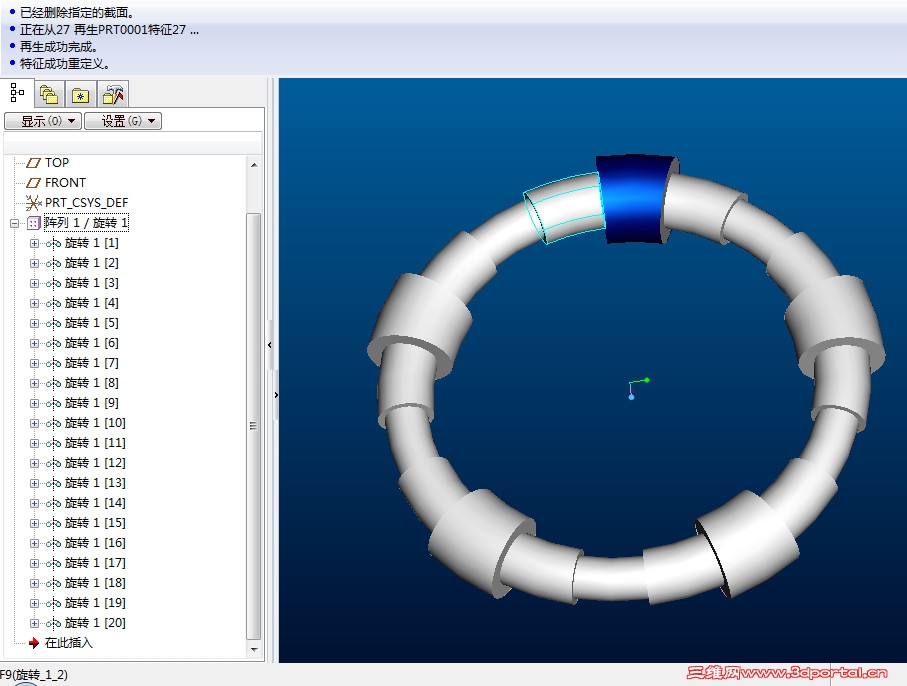Click the revolve icon of 旋转 1 [16]
907x686 pixels.
click(x=53, y=543)
